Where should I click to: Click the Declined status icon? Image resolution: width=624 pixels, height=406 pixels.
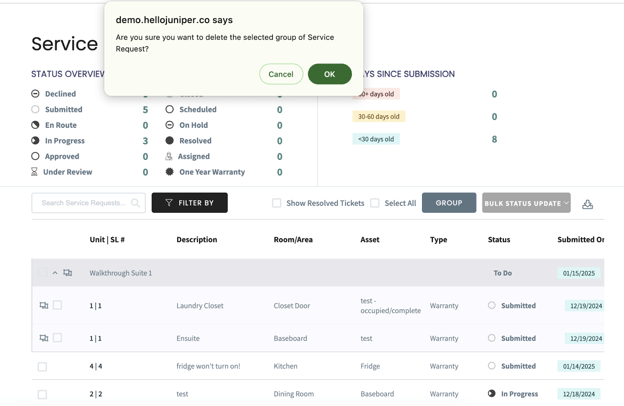click(x=35, y=94)
